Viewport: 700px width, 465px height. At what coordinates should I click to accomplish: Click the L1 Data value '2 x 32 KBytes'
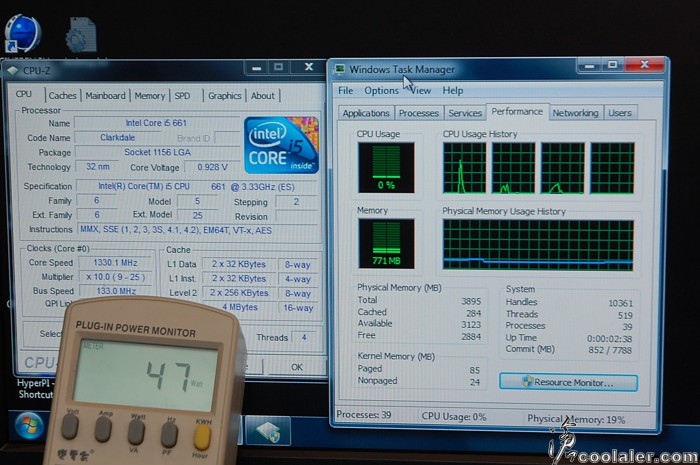tap(238, 264)
